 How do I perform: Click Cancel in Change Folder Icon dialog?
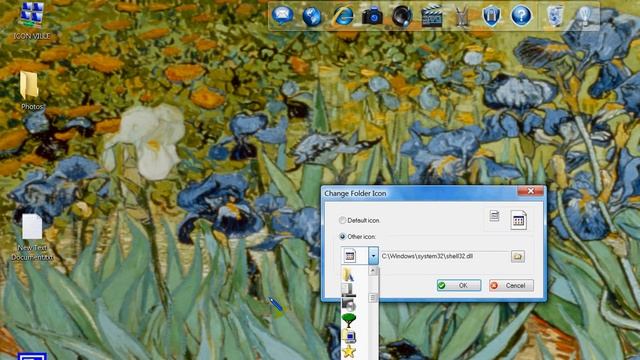pos(511,285)
